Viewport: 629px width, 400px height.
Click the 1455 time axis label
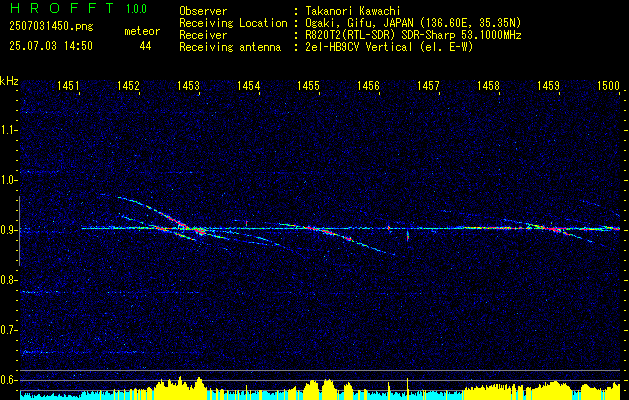308,85
